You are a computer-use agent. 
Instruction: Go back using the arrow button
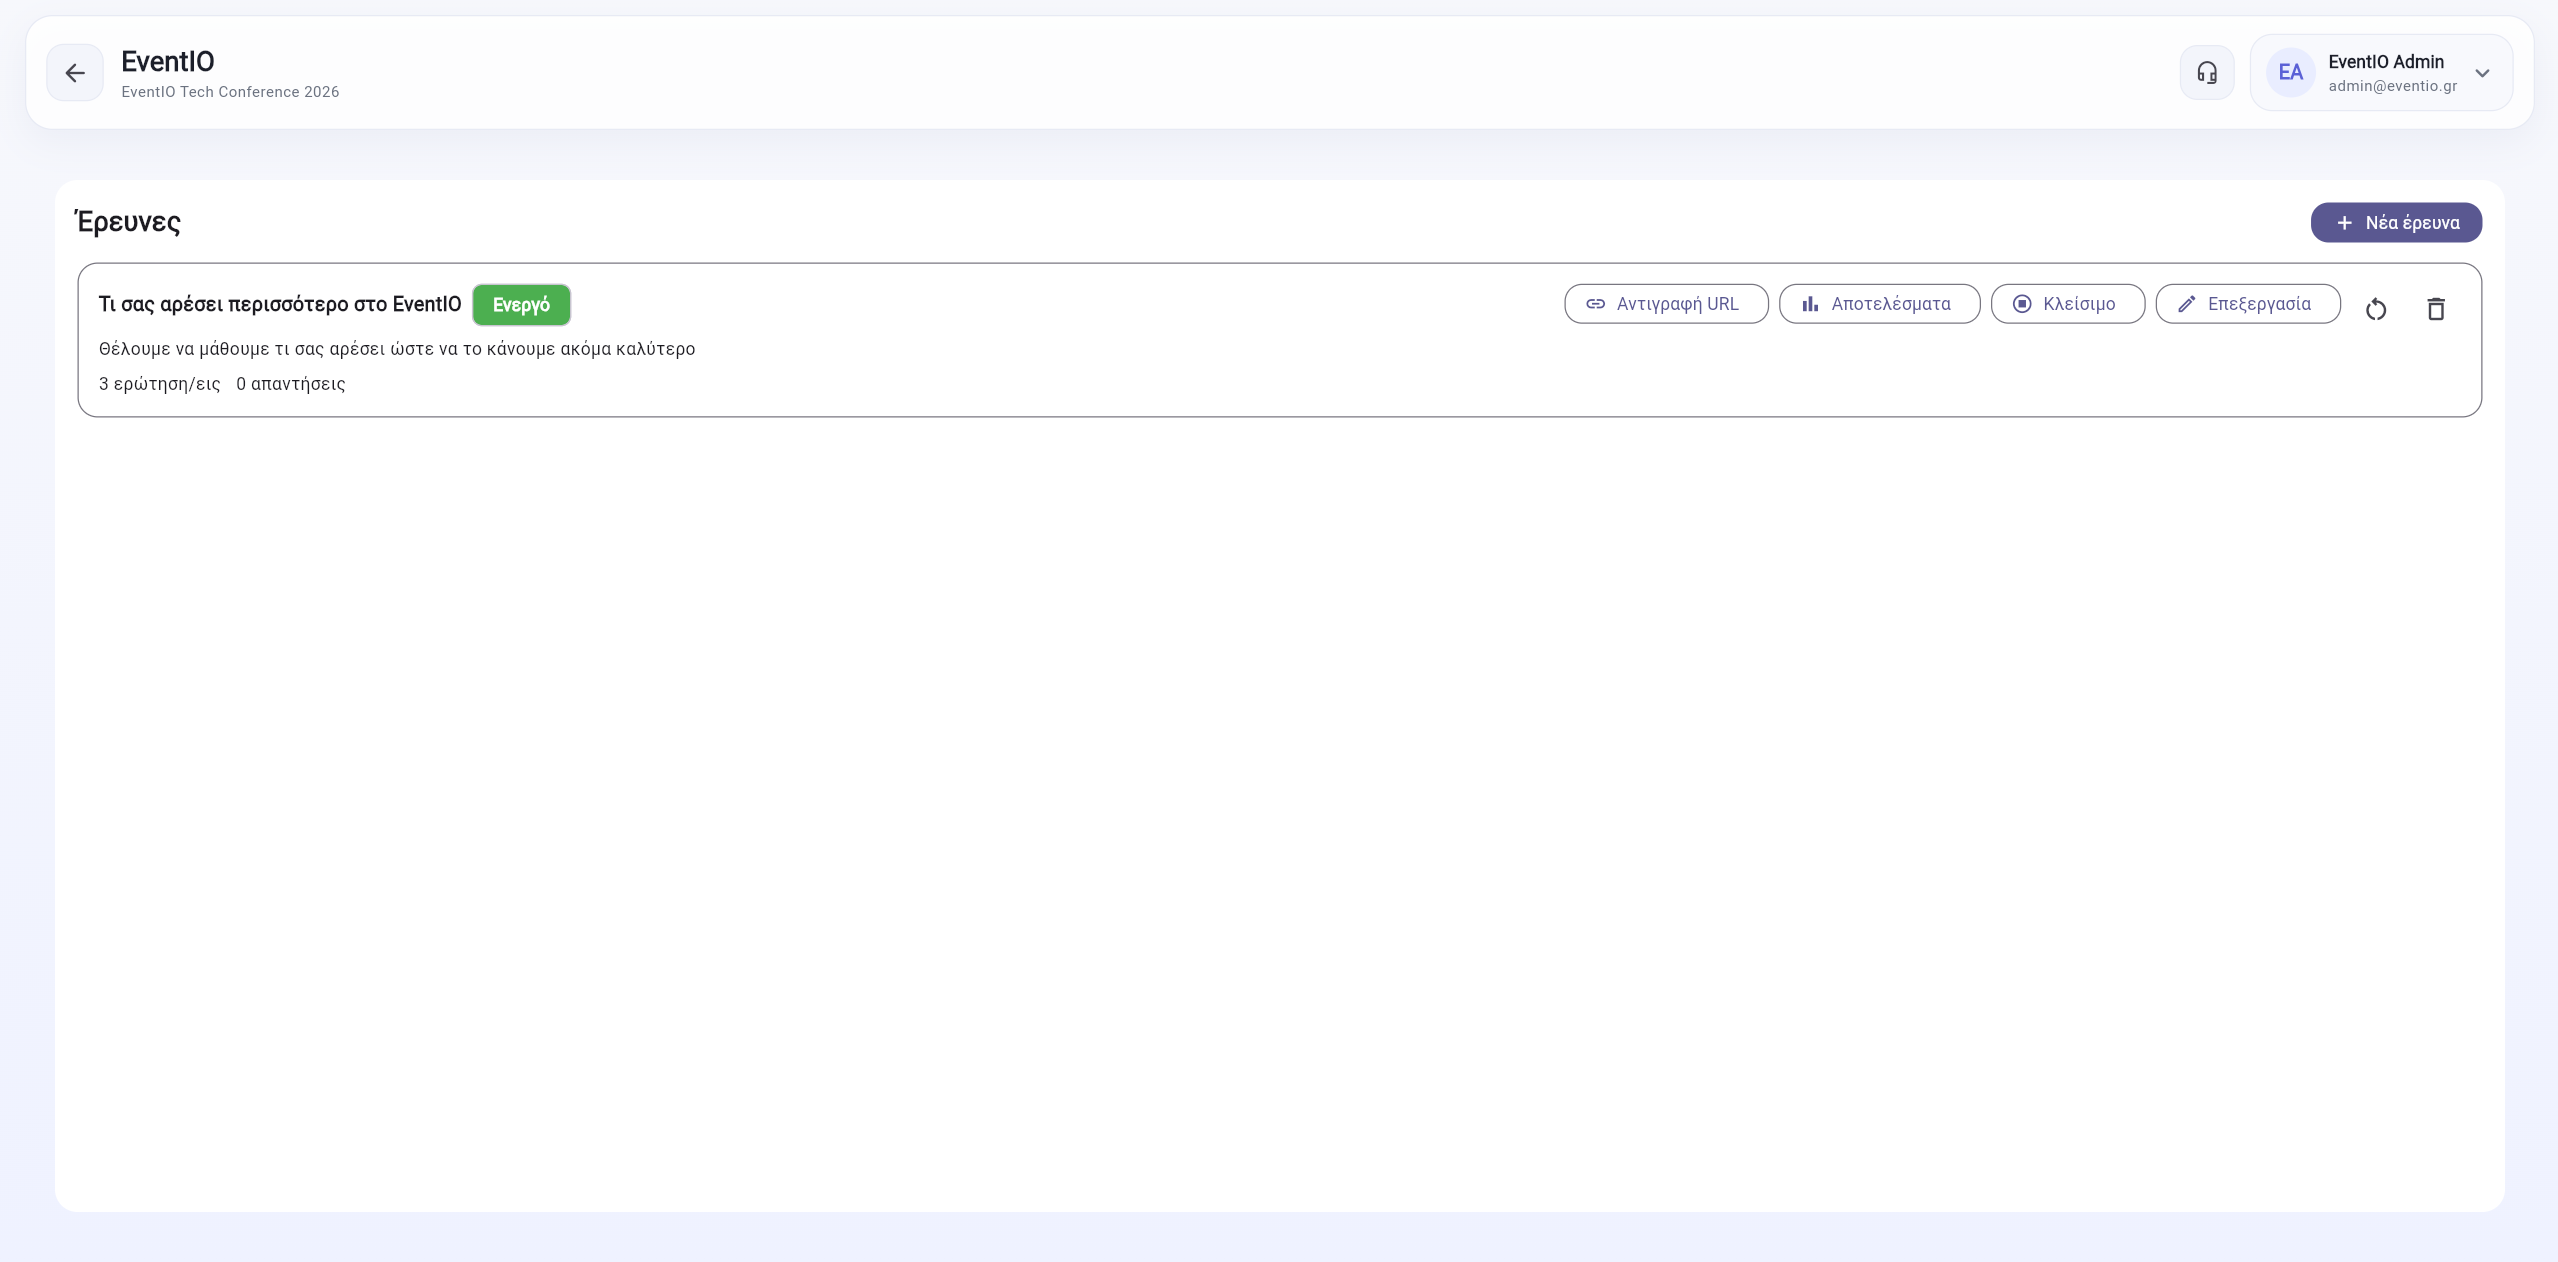click(x=75, y=73)
